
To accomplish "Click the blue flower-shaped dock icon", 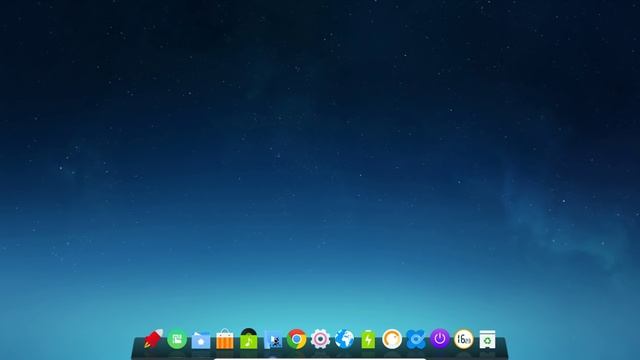I will coord(416,339).
